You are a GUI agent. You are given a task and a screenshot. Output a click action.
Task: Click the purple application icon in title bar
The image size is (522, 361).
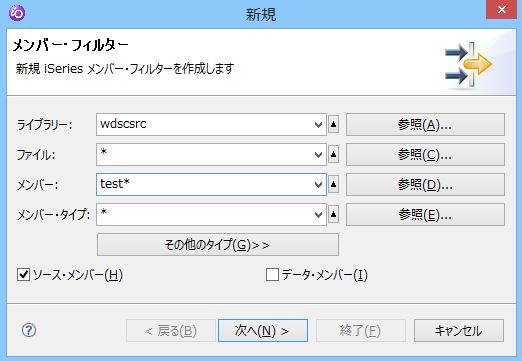17,13
